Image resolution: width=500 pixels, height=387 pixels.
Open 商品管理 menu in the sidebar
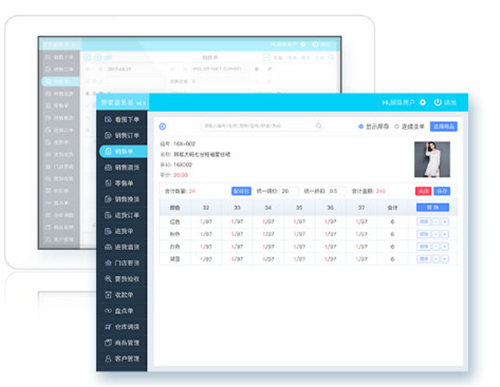tap(122, 343)
